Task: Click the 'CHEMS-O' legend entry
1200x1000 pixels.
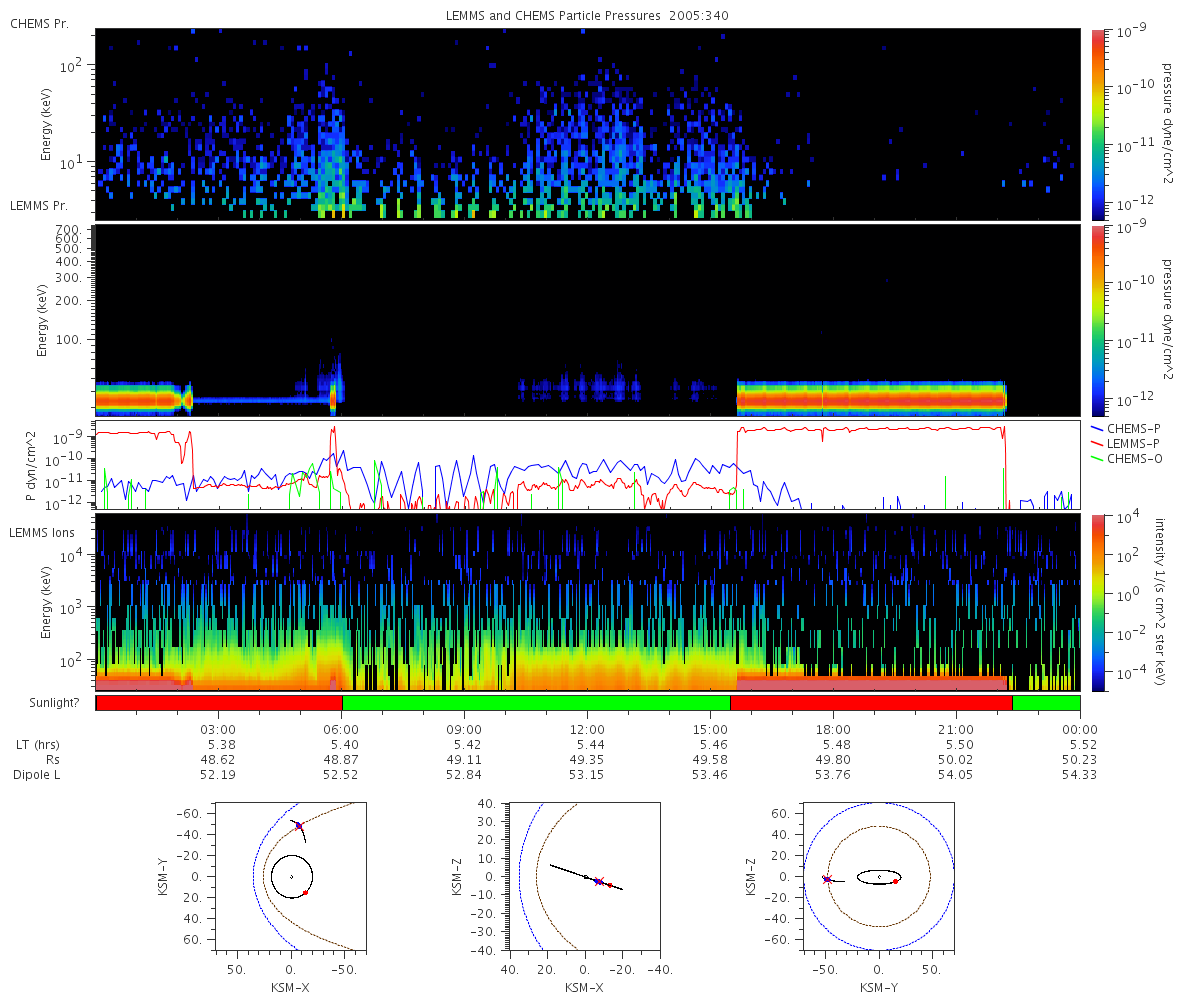Action: click(1126, 458)
